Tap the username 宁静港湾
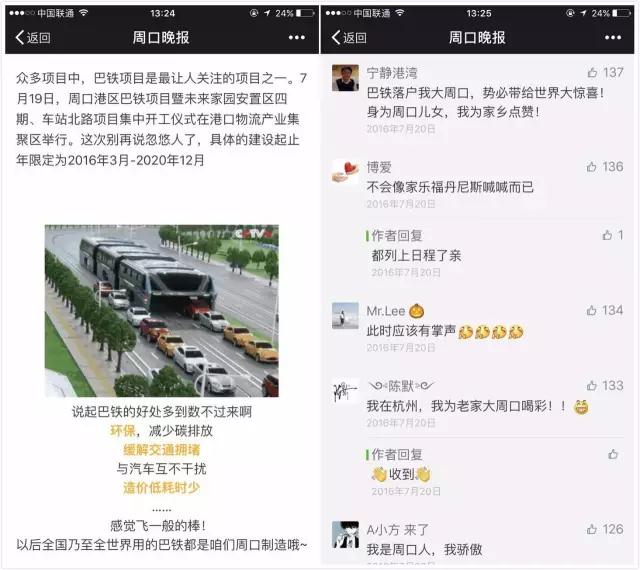This screenshot has height=570, width=640. coord(392,73)
